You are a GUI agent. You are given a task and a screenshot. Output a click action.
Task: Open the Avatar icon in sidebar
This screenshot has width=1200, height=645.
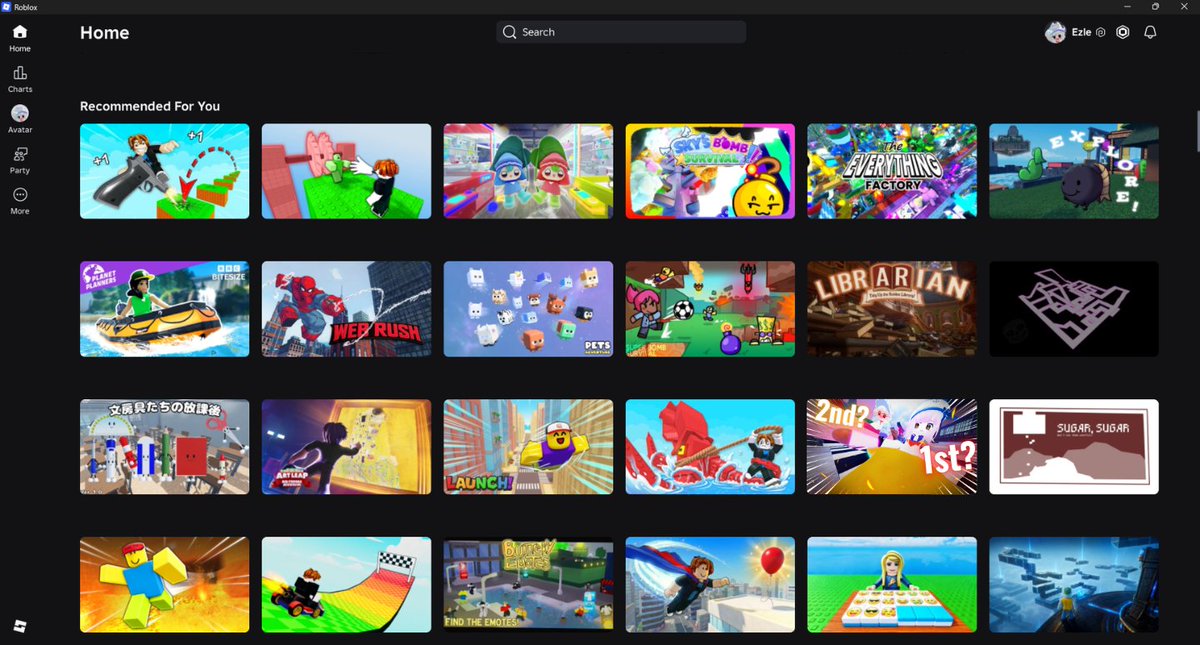[20, 113]
